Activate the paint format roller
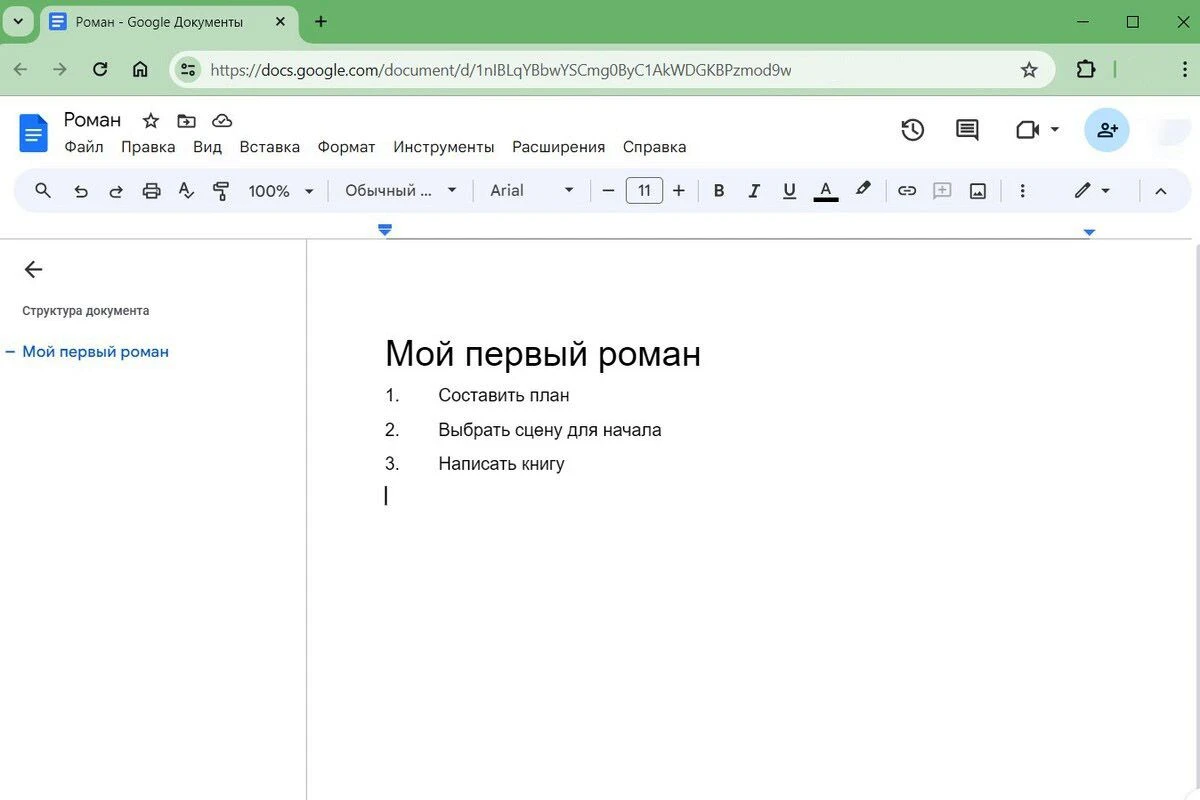Image resolution: width=1200 pixels, height=800 pixels. 221,191
